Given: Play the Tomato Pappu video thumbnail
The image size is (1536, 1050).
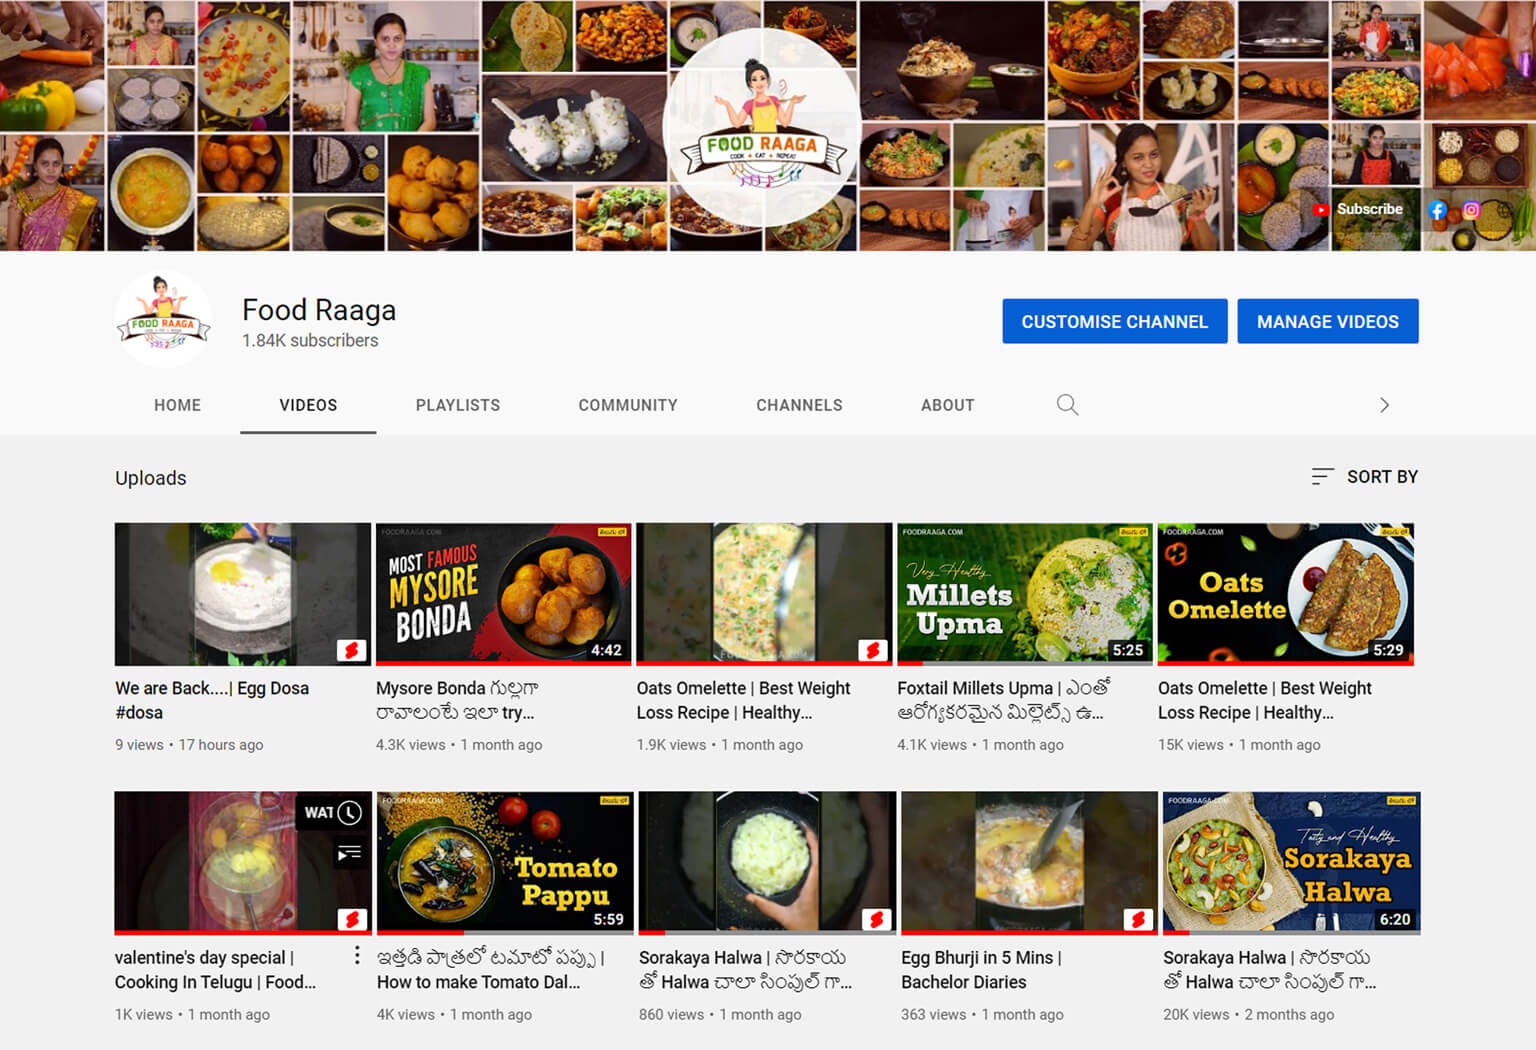Looking at the screenshot, I should click(x=505, y=862).
